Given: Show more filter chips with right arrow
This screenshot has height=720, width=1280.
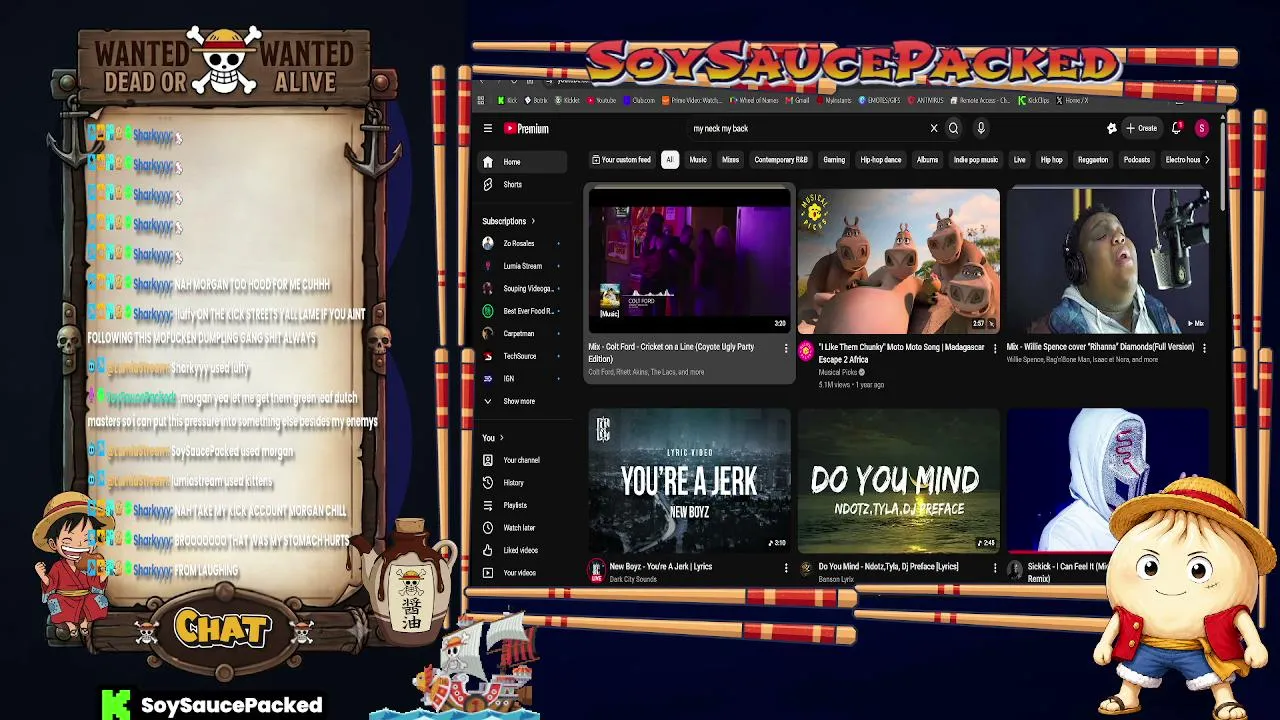Looking at the screenshot, I should [x=1206, y=160].
